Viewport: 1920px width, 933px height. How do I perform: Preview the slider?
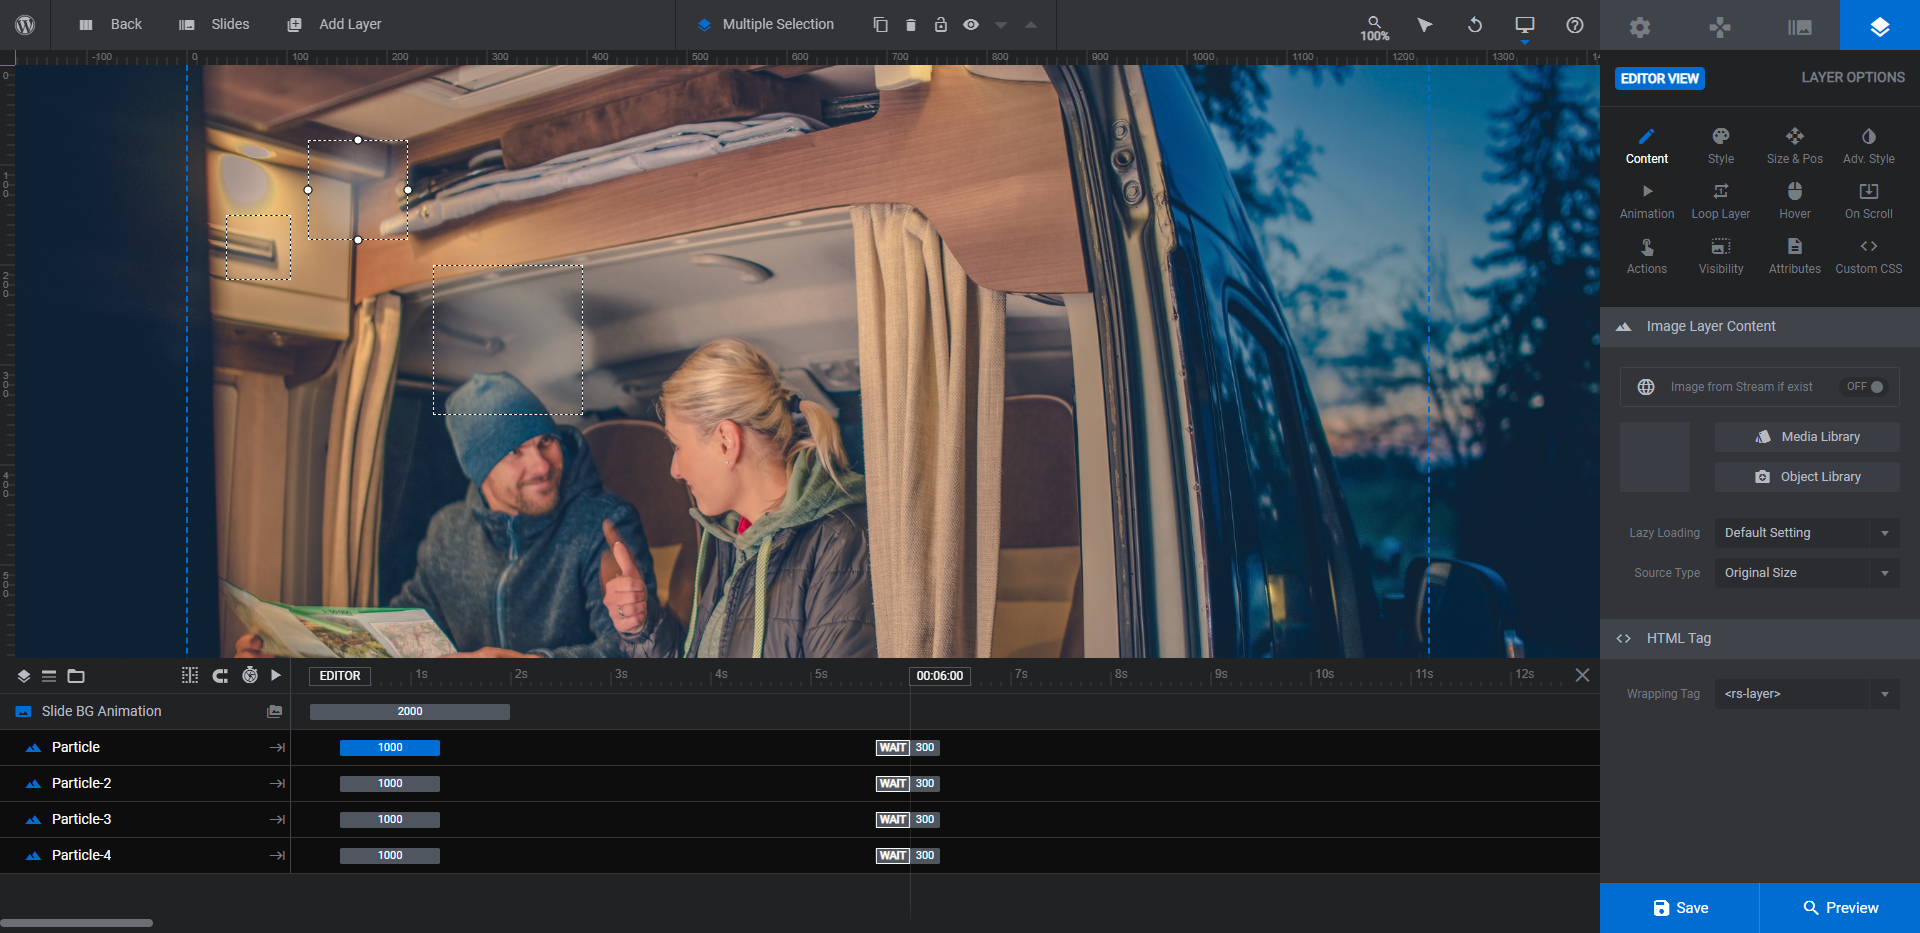[x=1840, y=908]
